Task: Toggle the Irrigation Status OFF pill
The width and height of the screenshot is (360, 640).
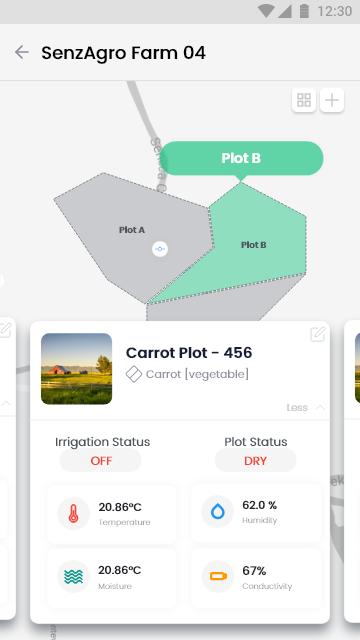Action: [100, 461]
